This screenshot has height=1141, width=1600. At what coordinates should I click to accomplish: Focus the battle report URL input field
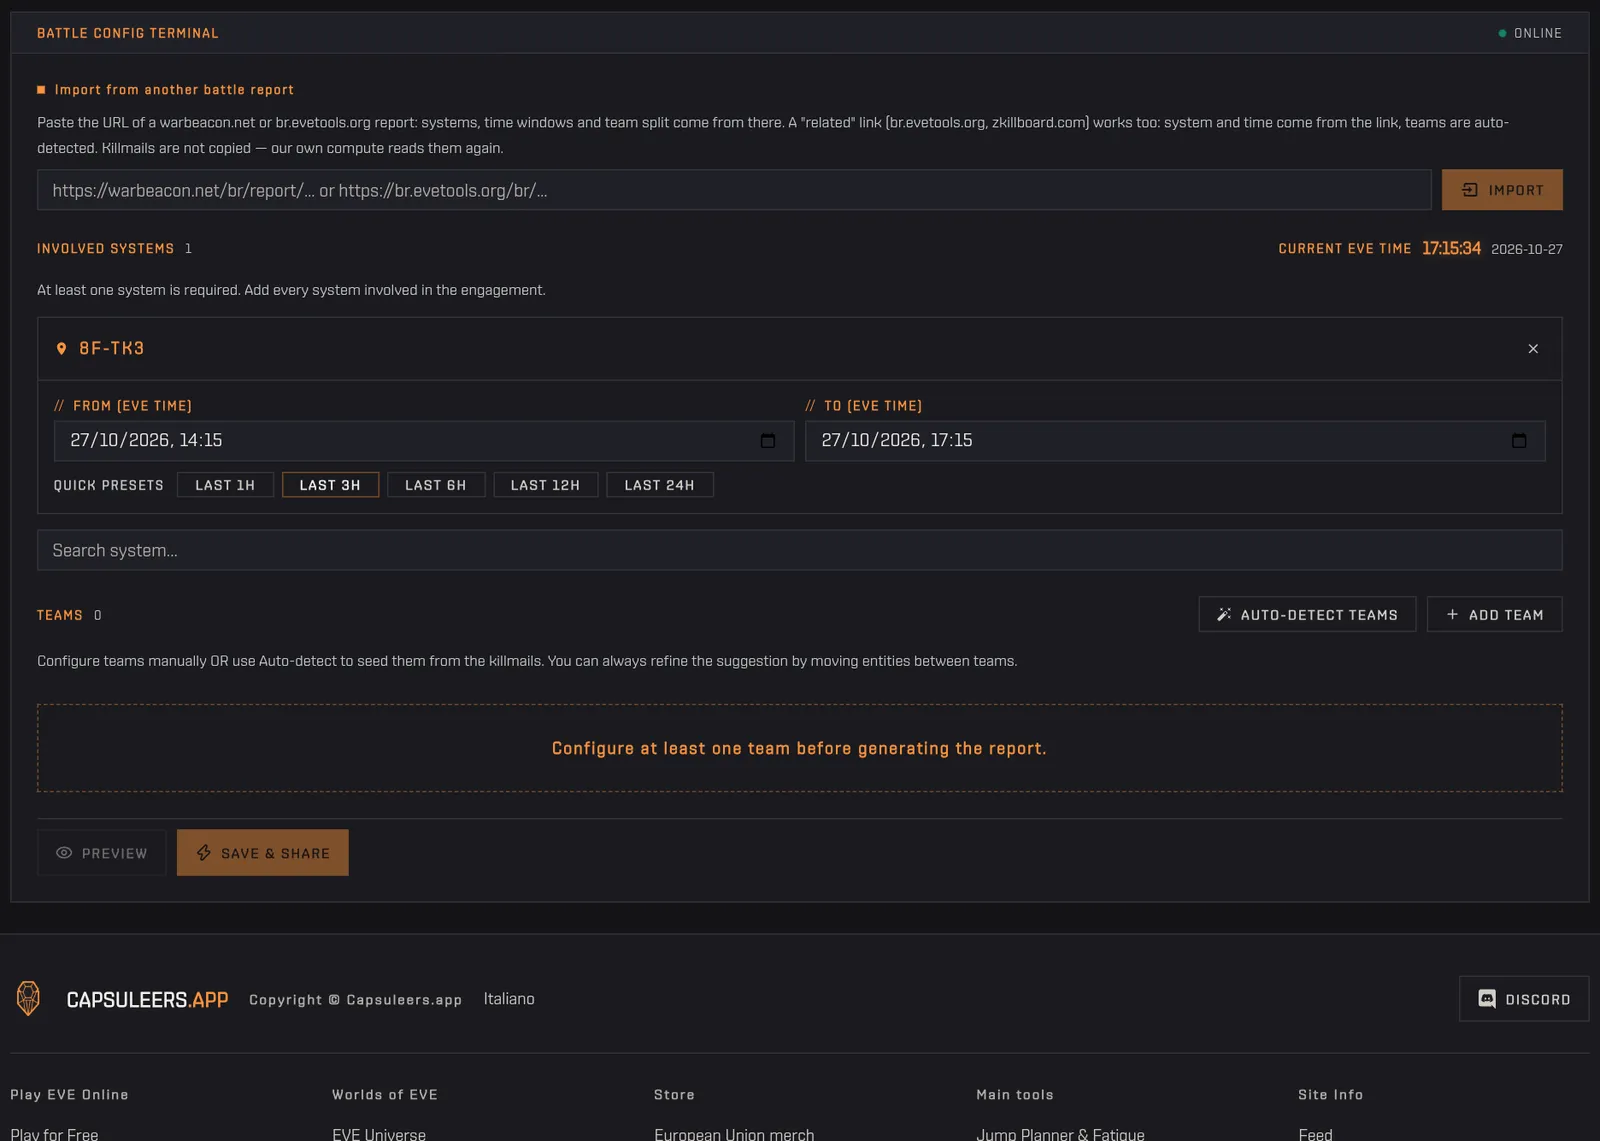point(734,190)
